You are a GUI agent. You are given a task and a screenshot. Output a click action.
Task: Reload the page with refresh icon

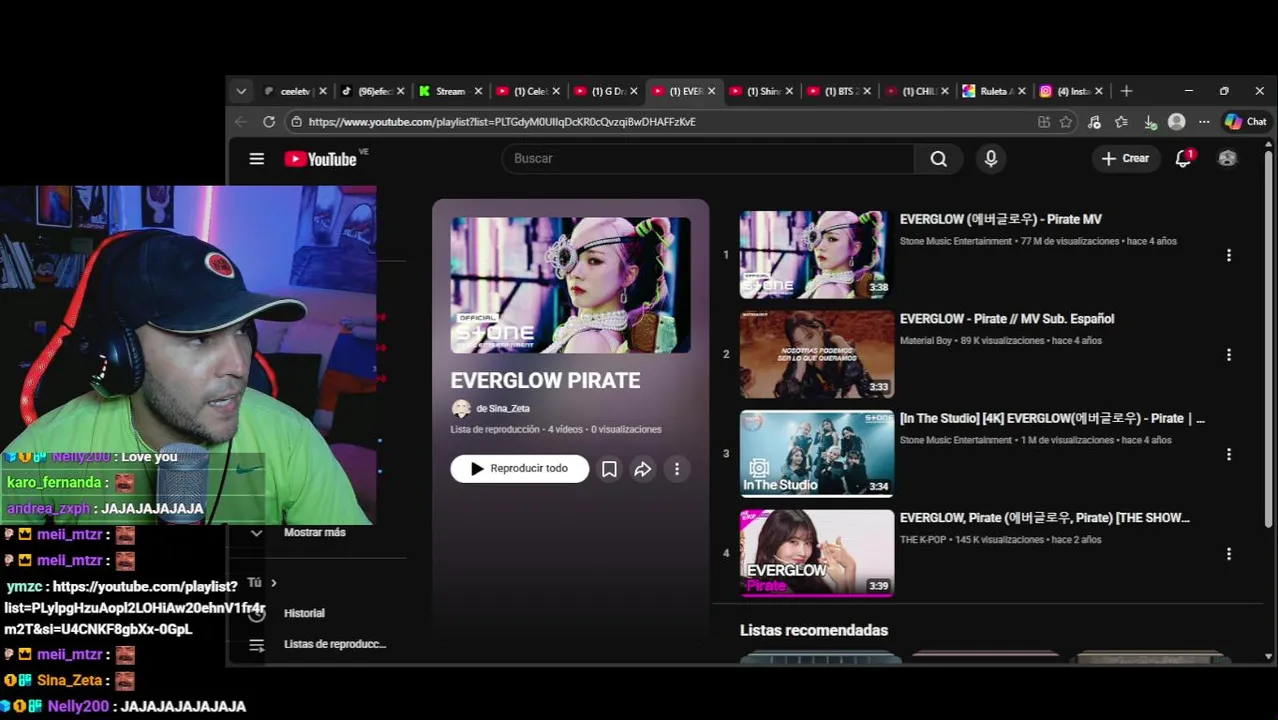click(x=269, y=122)
